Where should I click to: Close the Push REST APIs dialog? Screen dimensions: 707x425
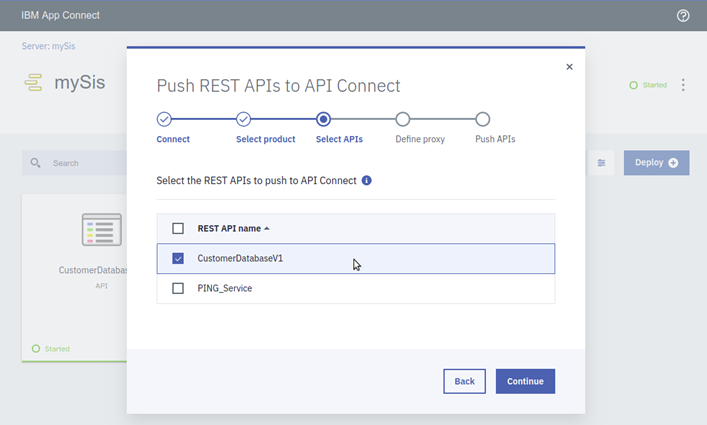coord(569,67)
